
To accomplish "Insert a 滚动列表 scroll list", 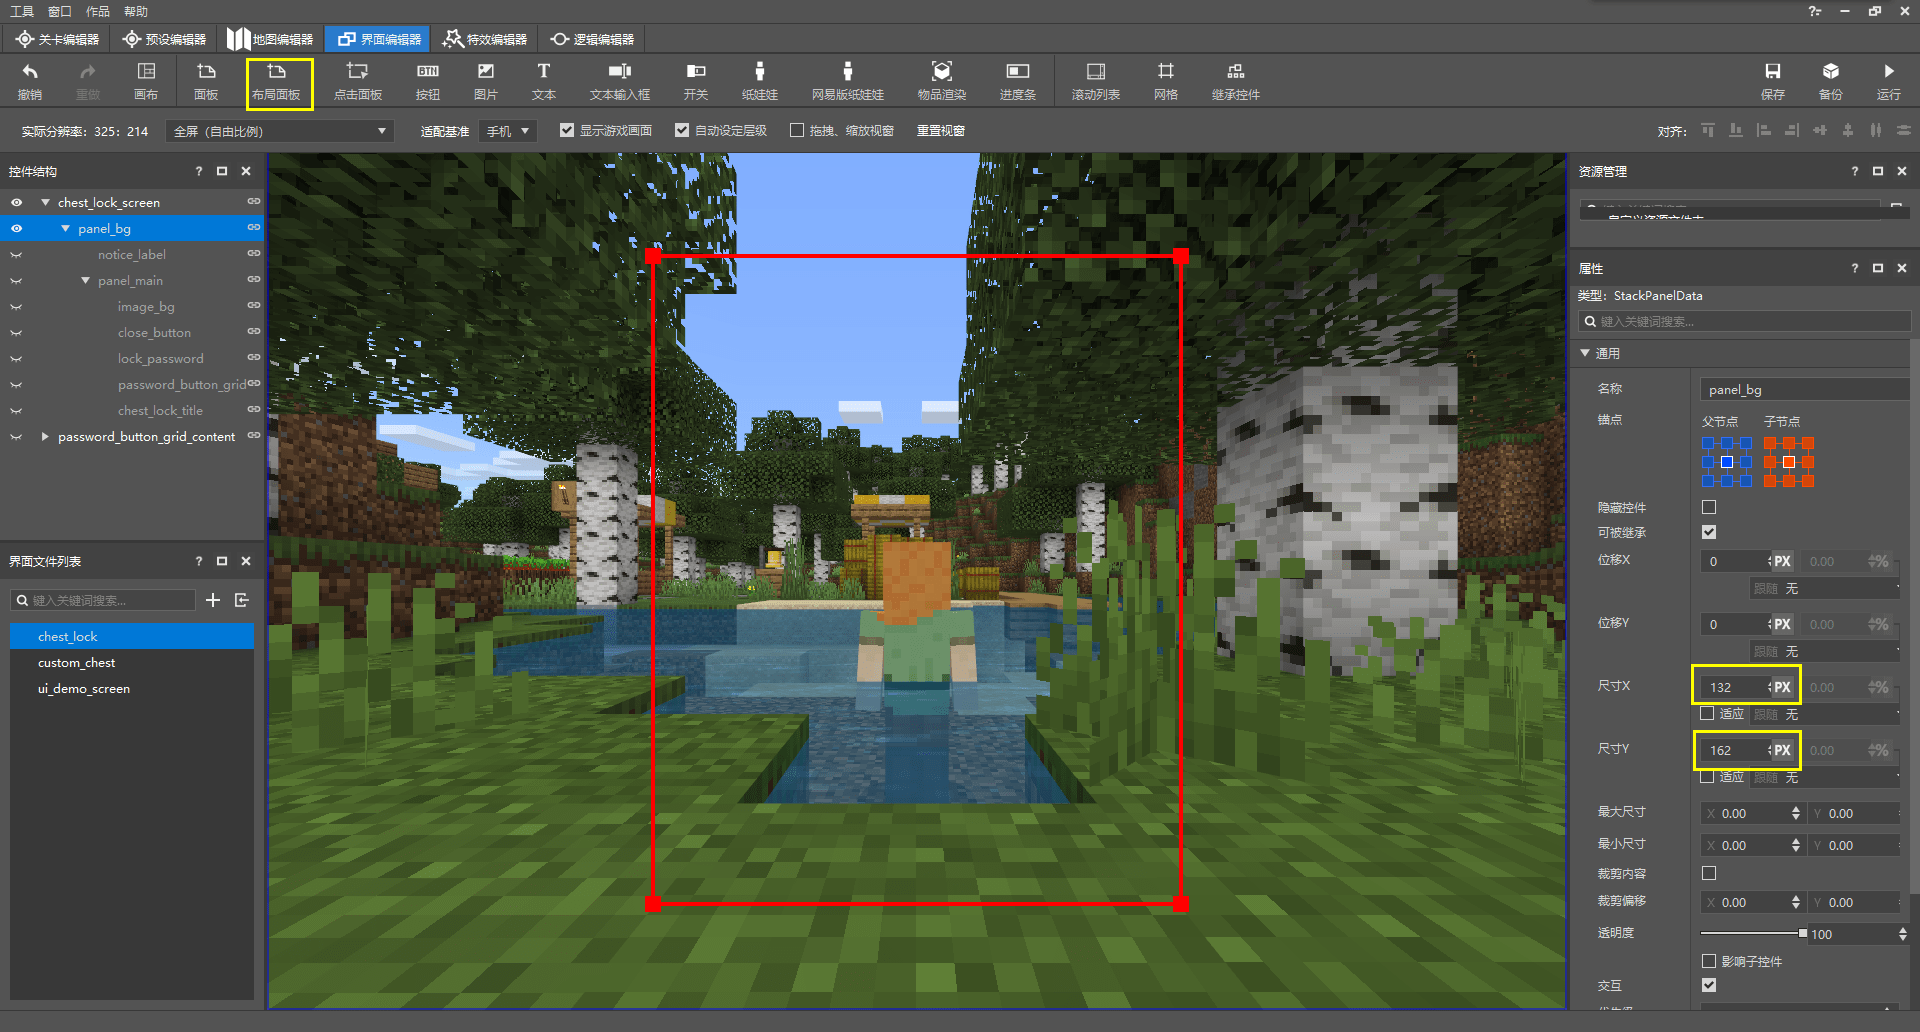I will click(x=1096, y=81).
